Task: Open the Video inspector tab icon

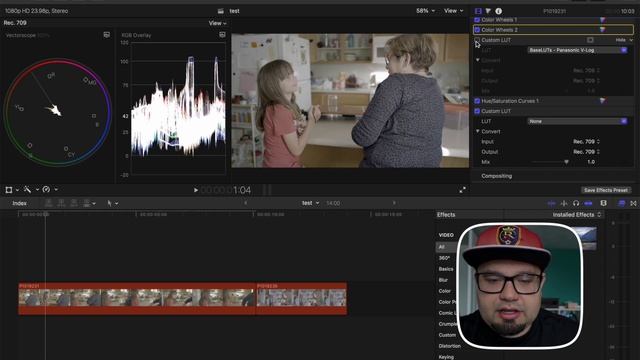Action: [478, 11]
